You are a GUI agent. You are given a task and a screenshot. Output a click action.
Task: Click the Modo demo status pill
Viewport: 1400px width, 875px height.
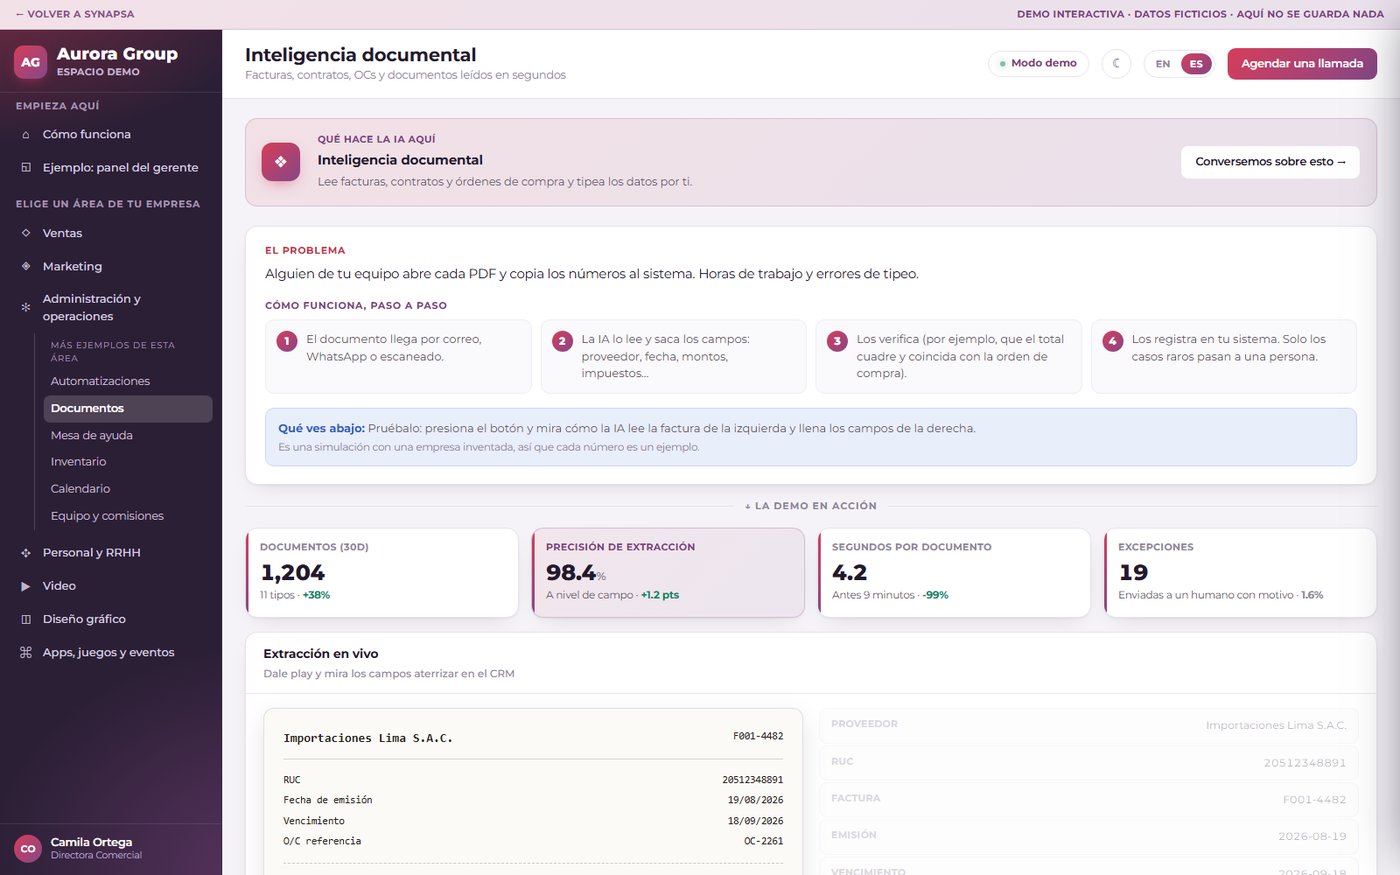[1038, 63]
